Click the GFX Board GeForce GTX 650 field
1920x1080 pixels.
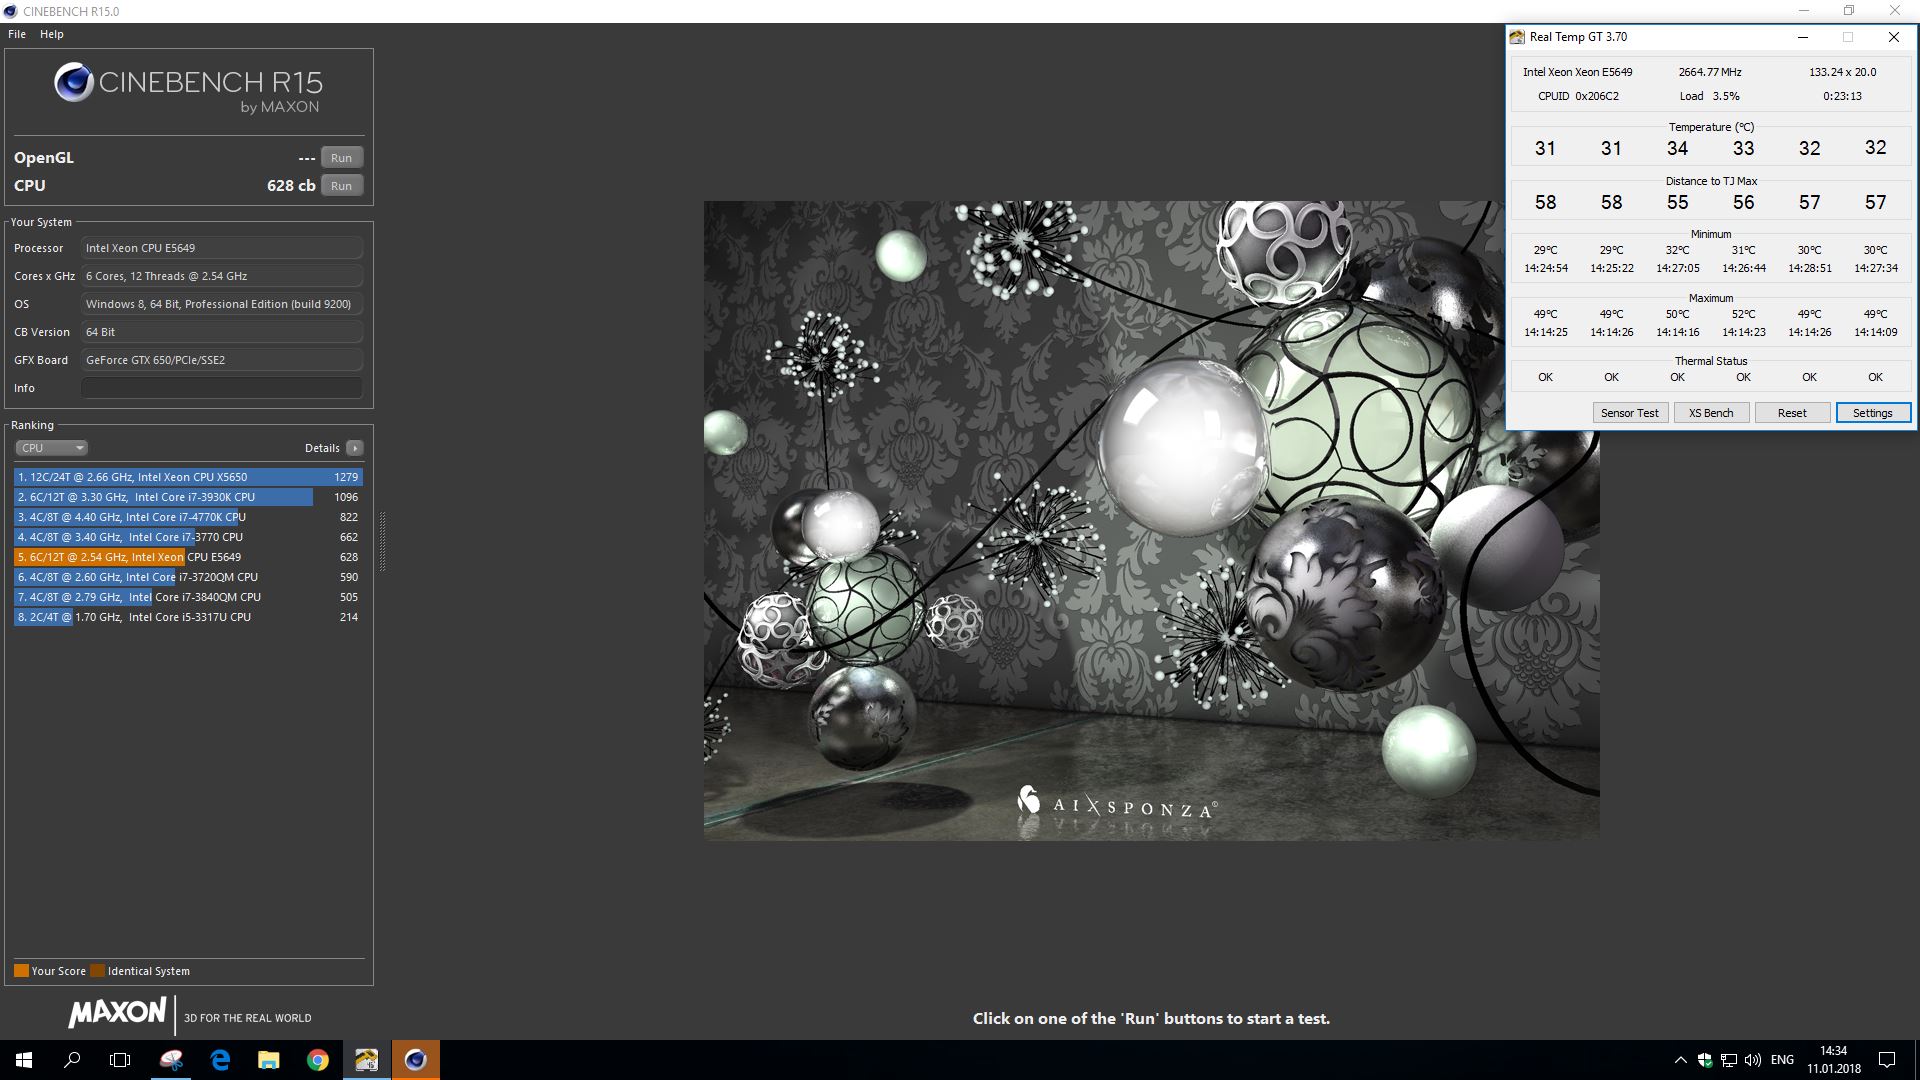(x=222, y=360)
